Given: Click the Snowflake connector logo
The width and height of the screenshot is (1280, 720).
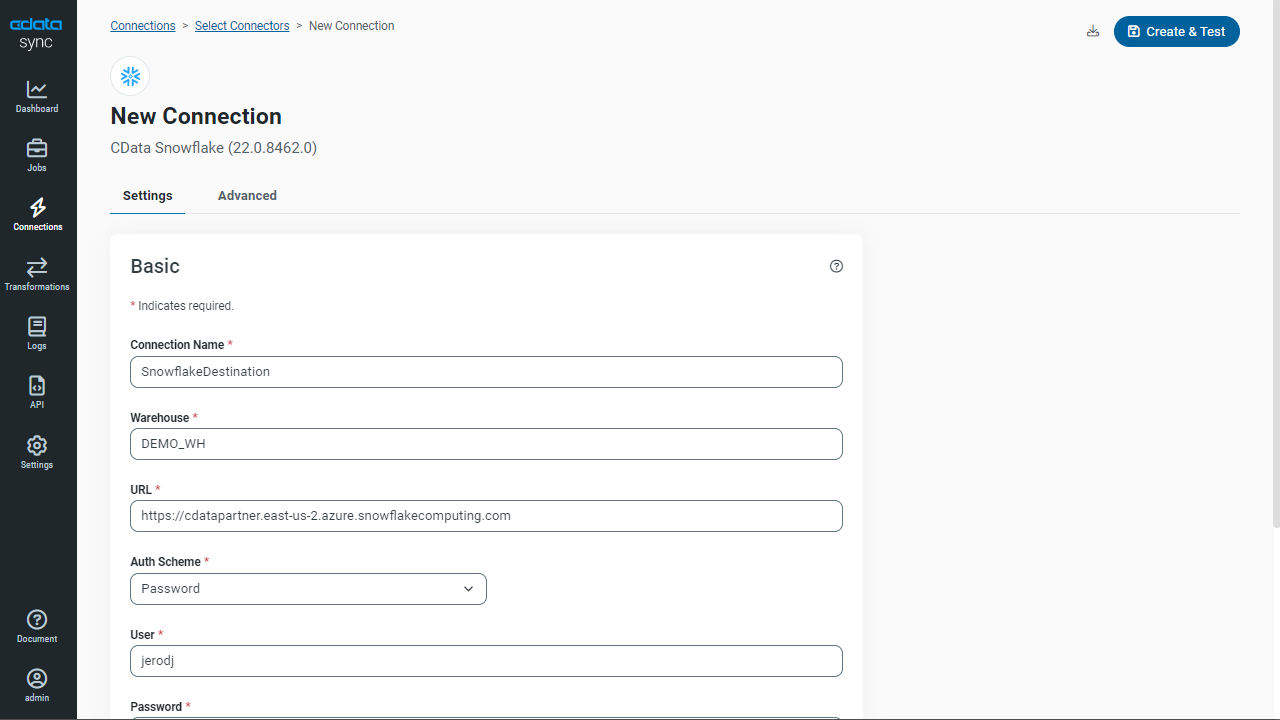Looking at the screenshot, I should (x=130, y=76).
